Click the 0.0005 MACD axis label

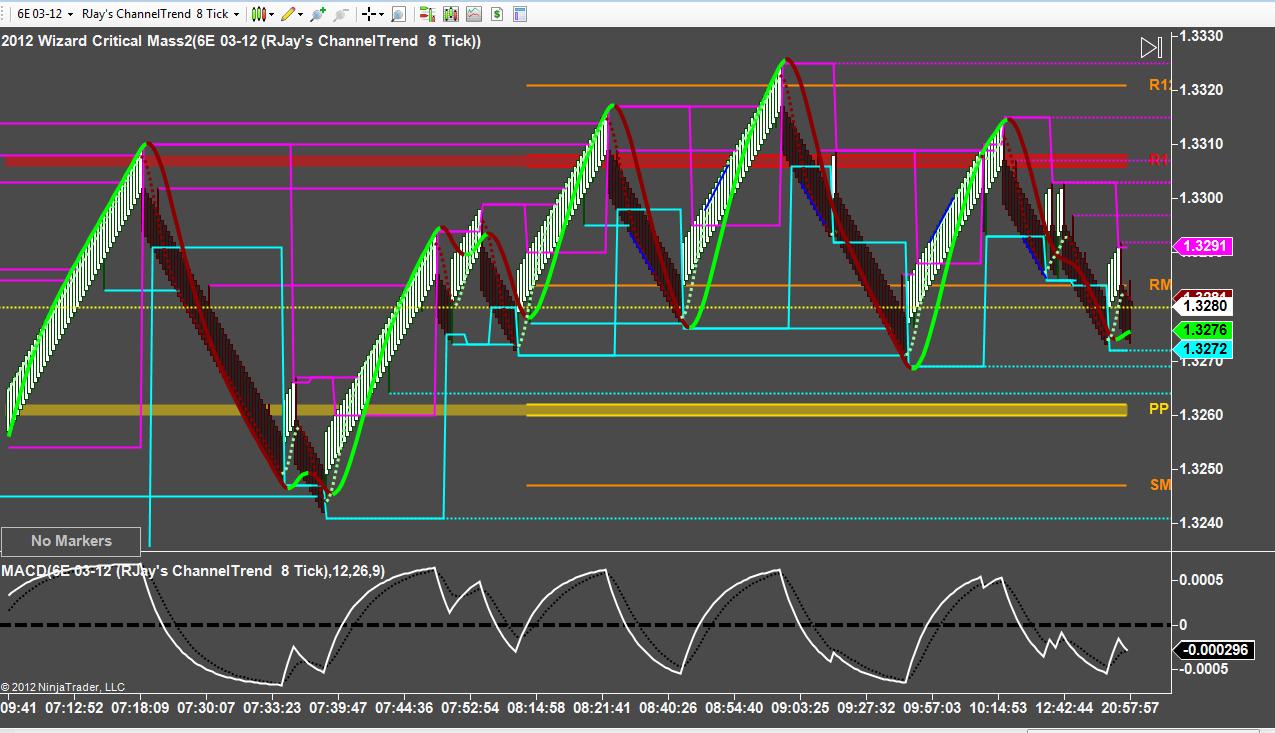[1201, 580]
